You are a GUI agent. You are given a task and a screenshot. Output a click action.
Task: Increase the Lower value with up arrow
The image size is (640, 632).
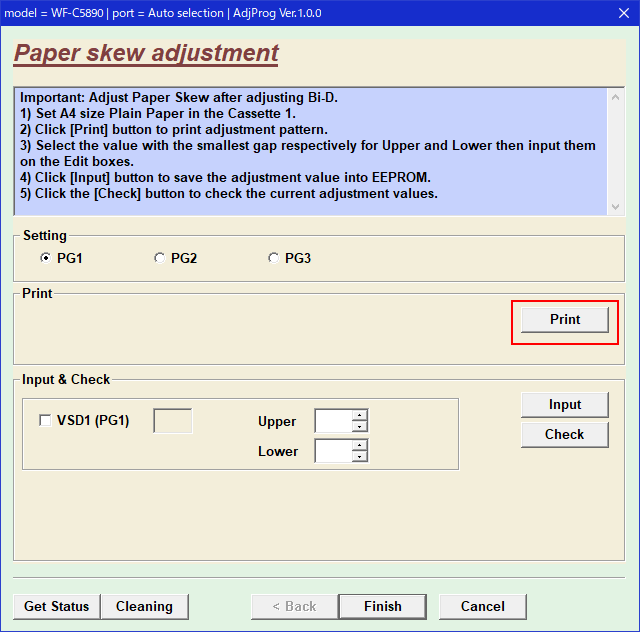click(x=360, y=445)
